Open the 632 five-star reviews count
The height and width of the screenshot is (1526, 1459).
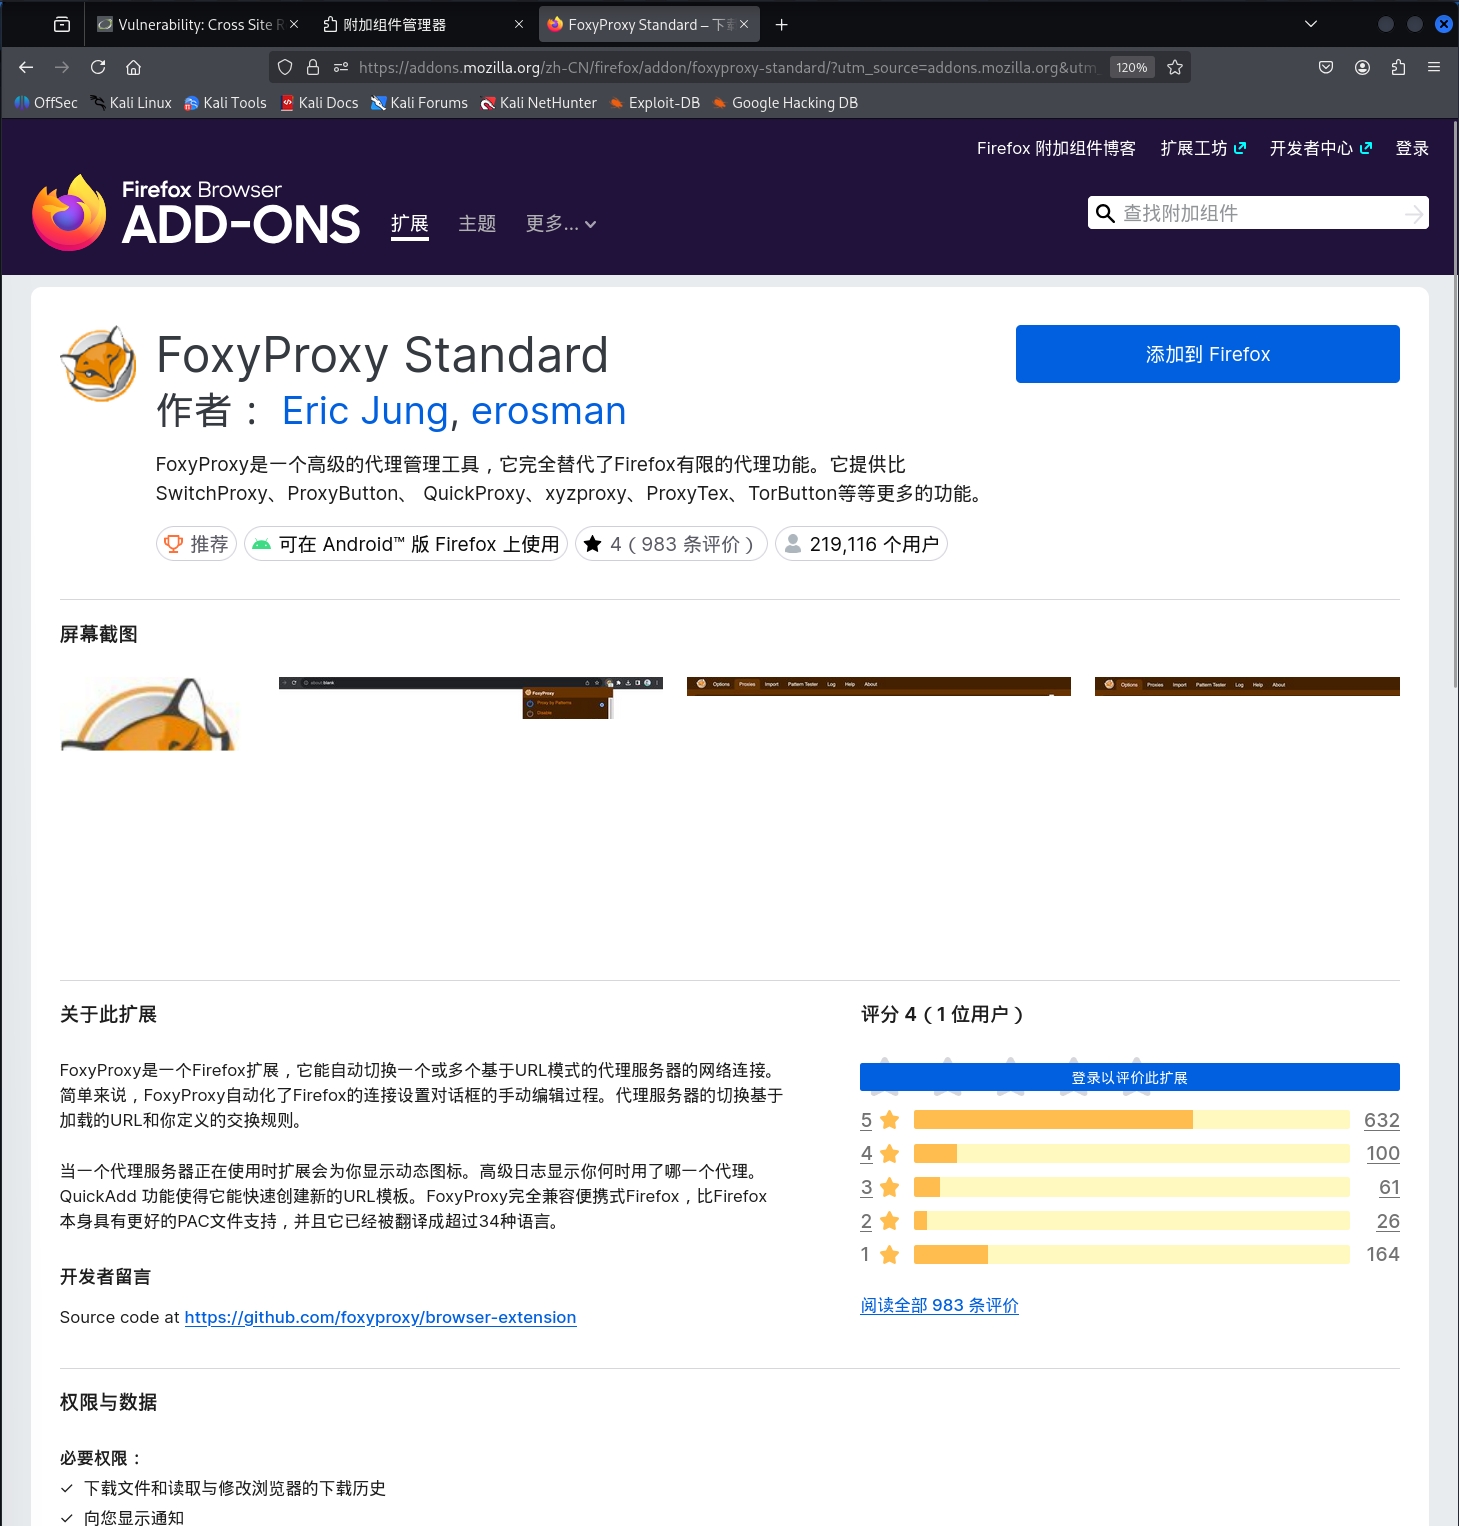click(x=1382, y=1120)
